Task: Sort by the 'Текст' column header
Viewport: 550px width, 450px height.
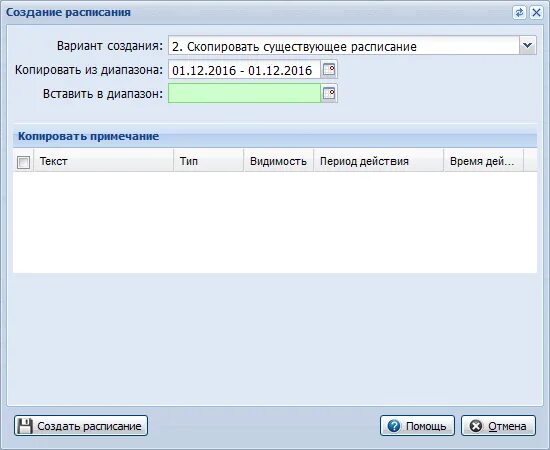Action: (104, 161)
